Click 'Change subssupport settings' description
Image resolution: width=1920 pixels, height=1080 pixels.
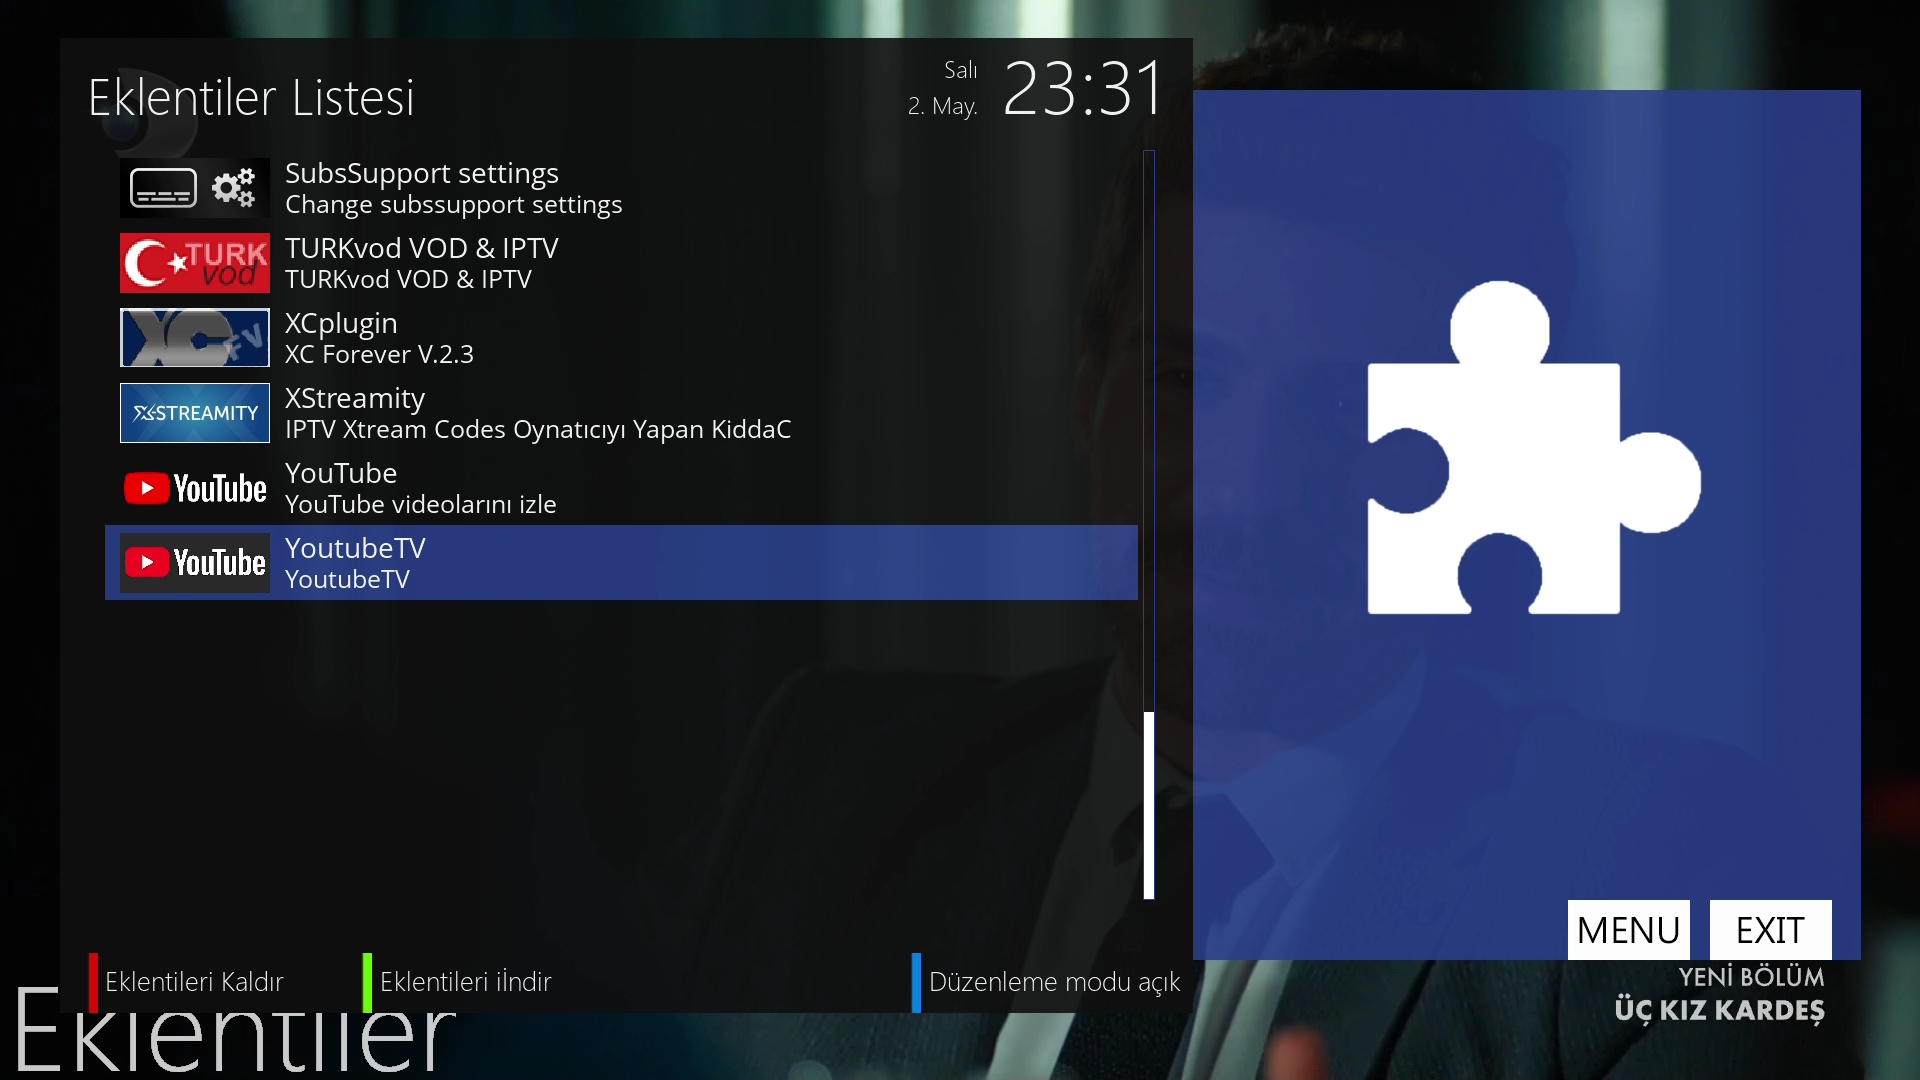click(x=454, y=204)
